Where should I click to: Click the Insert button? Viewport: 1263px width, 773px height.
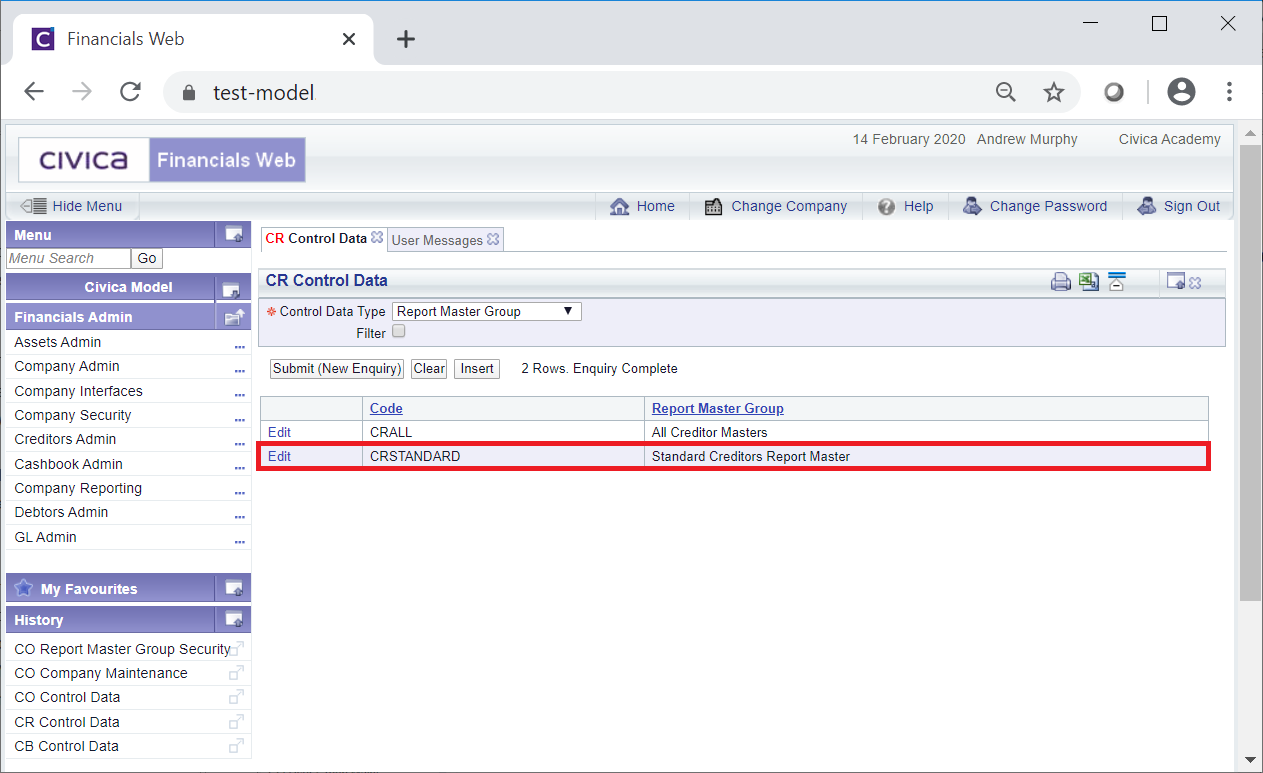[477, 368]
